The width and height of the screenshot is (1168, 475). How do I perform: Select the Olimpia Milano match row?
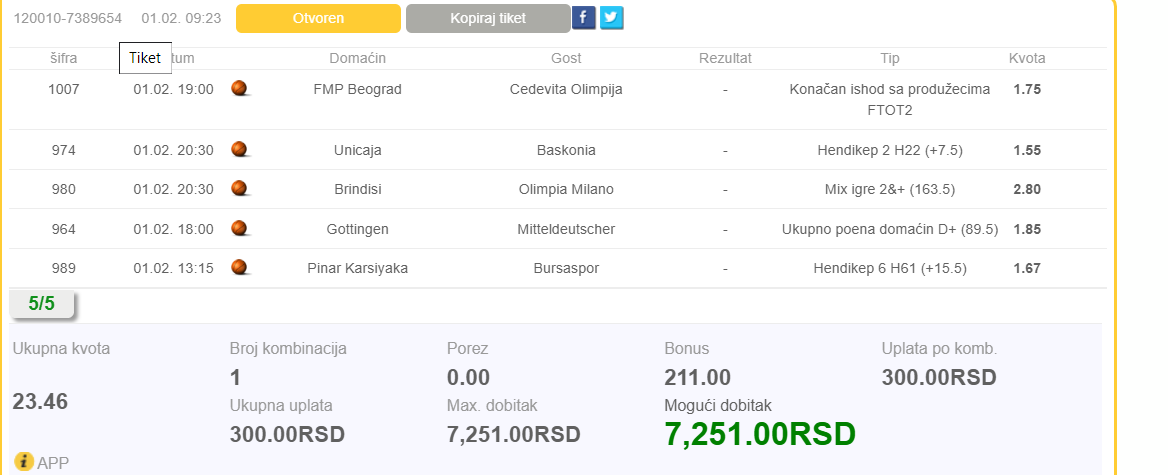[557, 189]
